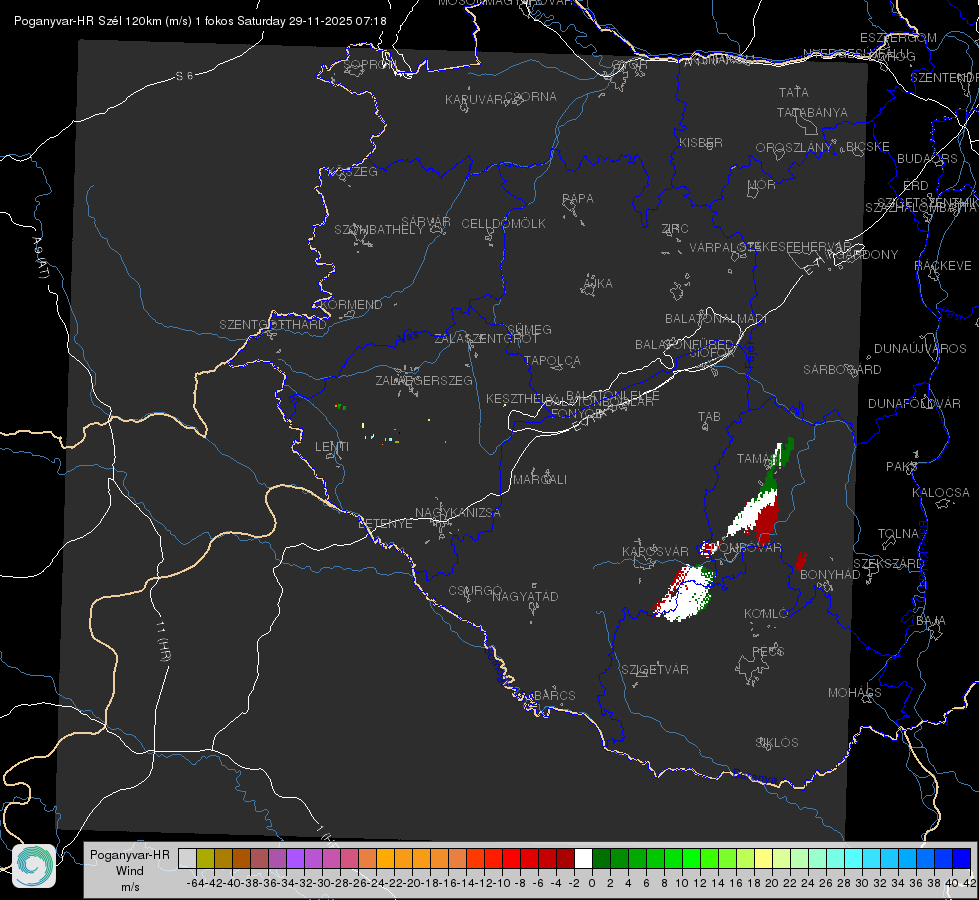Viewport: 979px width, 900px height.
Task: Click the swirl logo icon beside the legend
Action: click(x=34, y=866)
